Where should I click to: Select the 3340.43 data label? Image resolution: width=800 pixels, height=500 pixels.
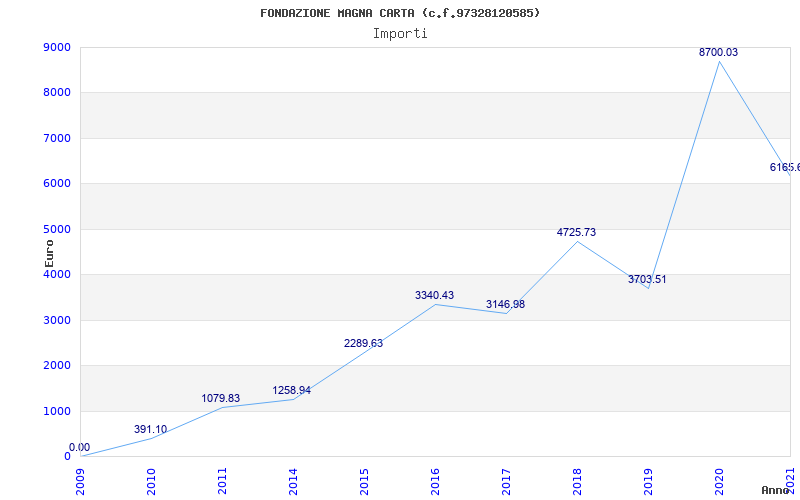pyautogui.click(x=434, y=295)
